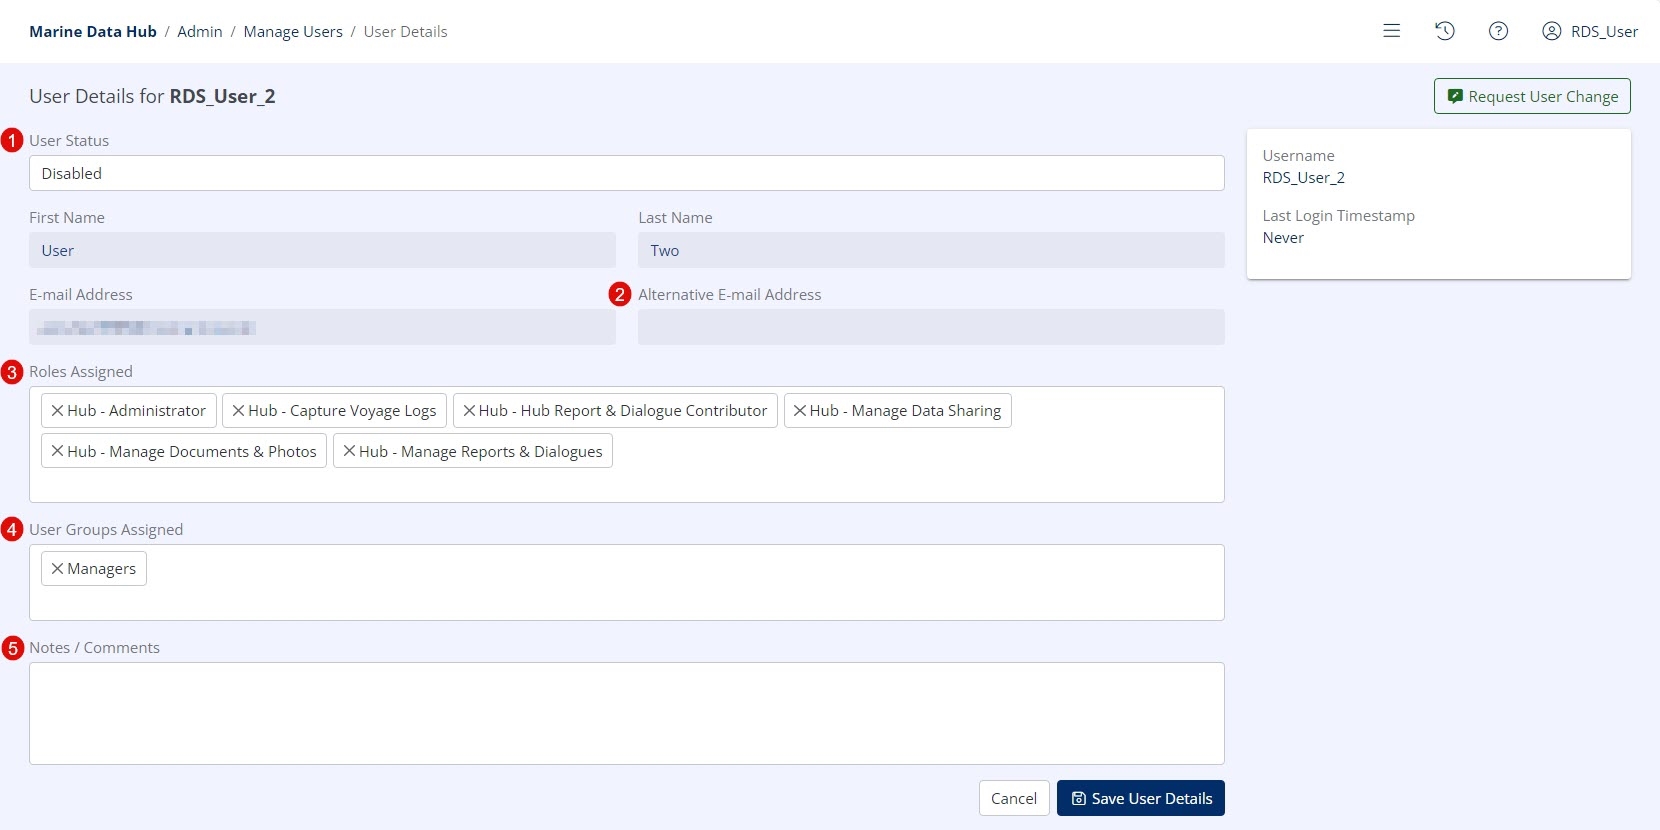This screenshot has width=1660, height=830.
Task: Open the User Status dropdown
Action: coord(626,173)
